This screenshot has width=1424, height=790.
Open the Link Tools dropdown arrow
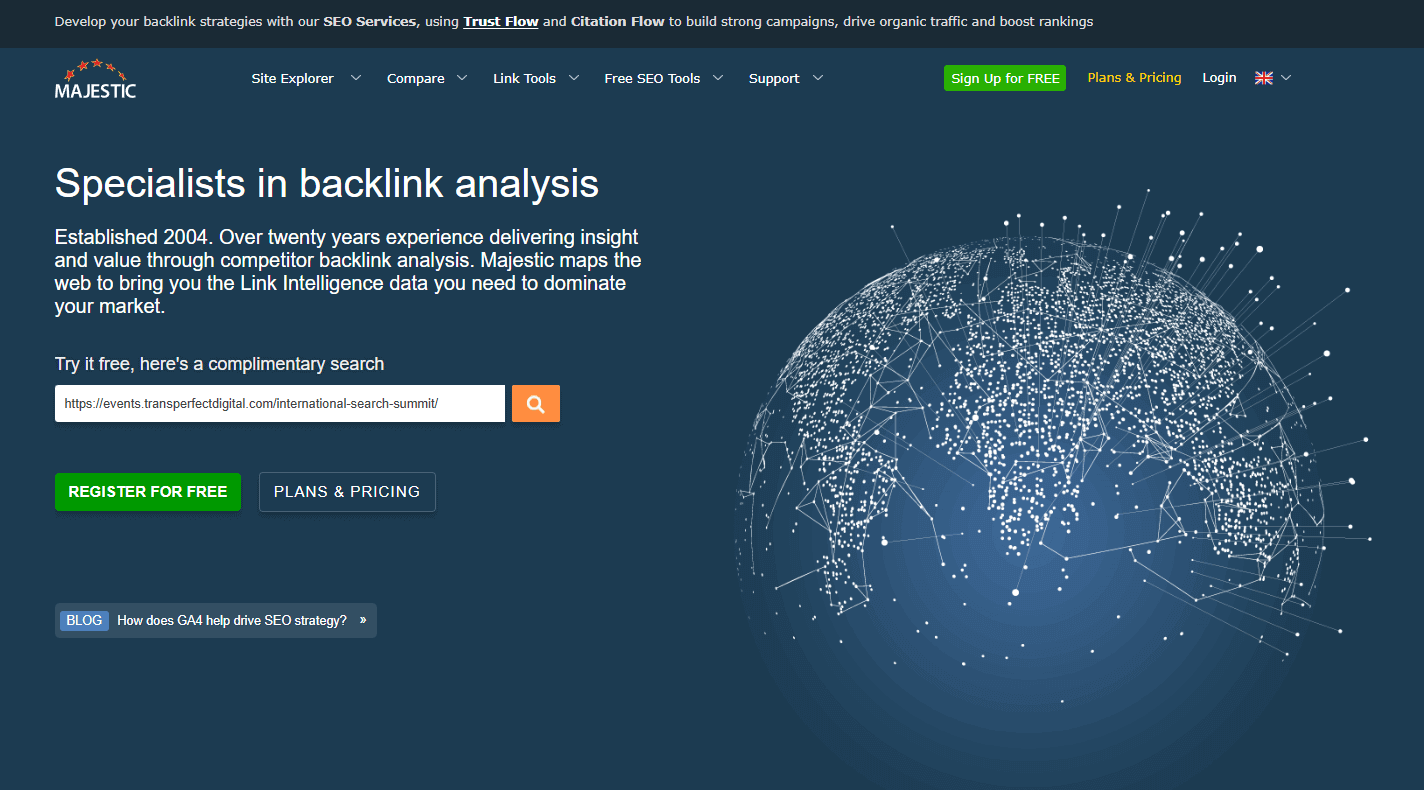(x=574, y=78)
